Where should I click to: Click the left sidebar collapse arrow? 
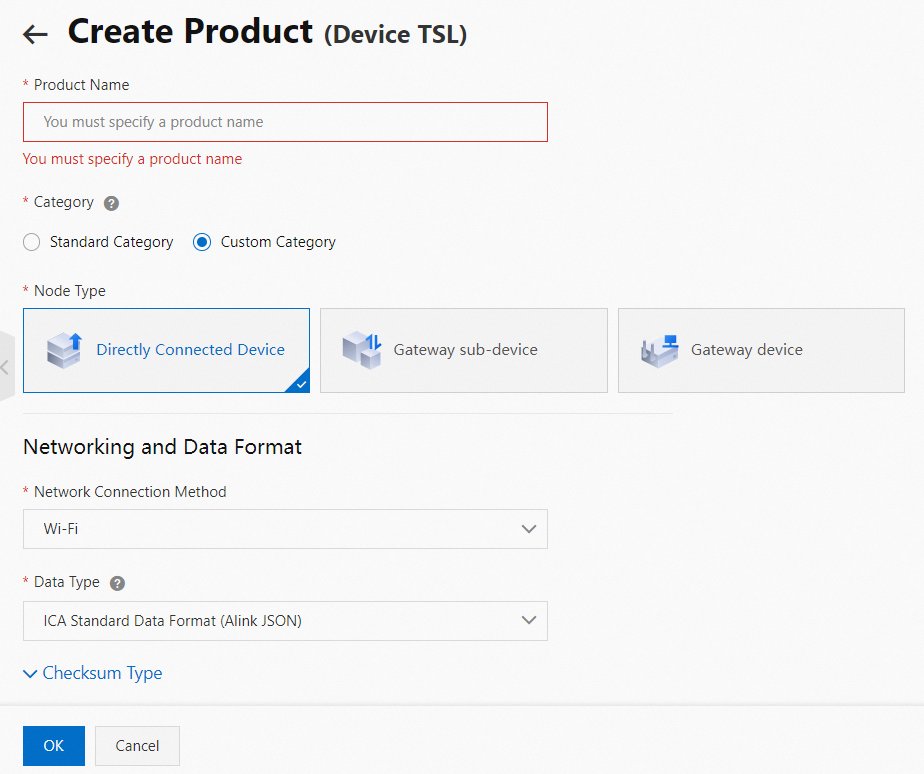tap(5, 367)
